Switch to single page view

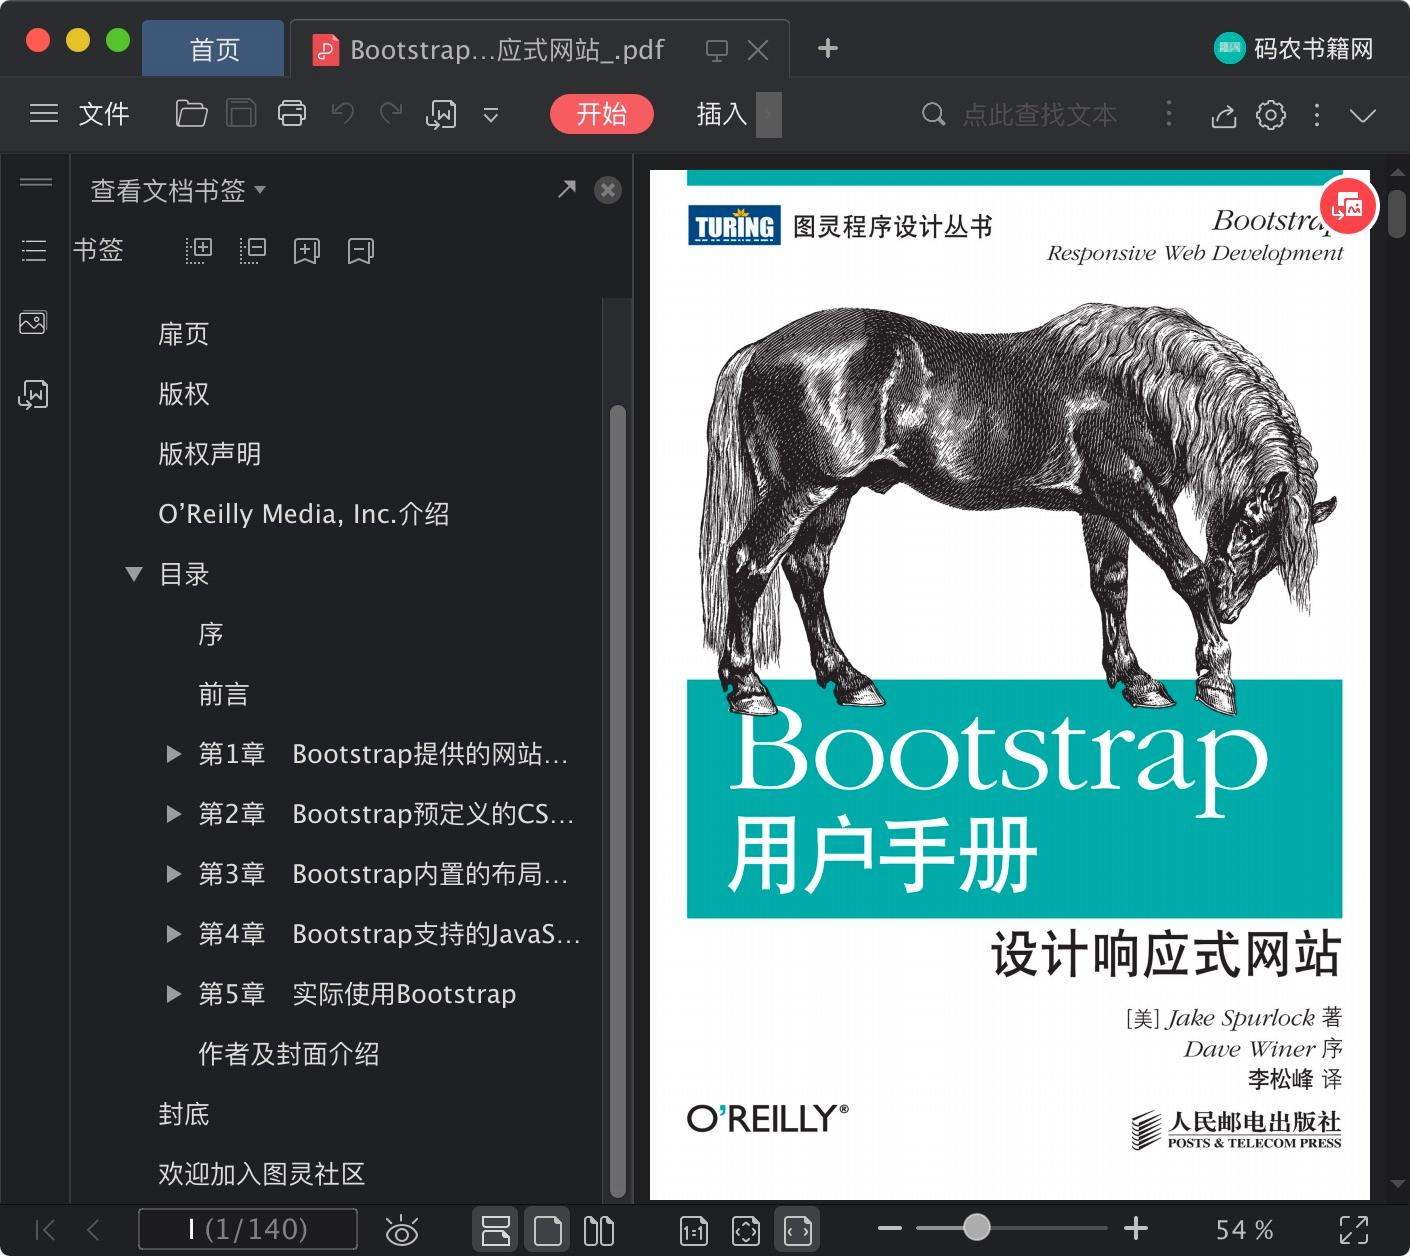click(x=548, y=1230)
